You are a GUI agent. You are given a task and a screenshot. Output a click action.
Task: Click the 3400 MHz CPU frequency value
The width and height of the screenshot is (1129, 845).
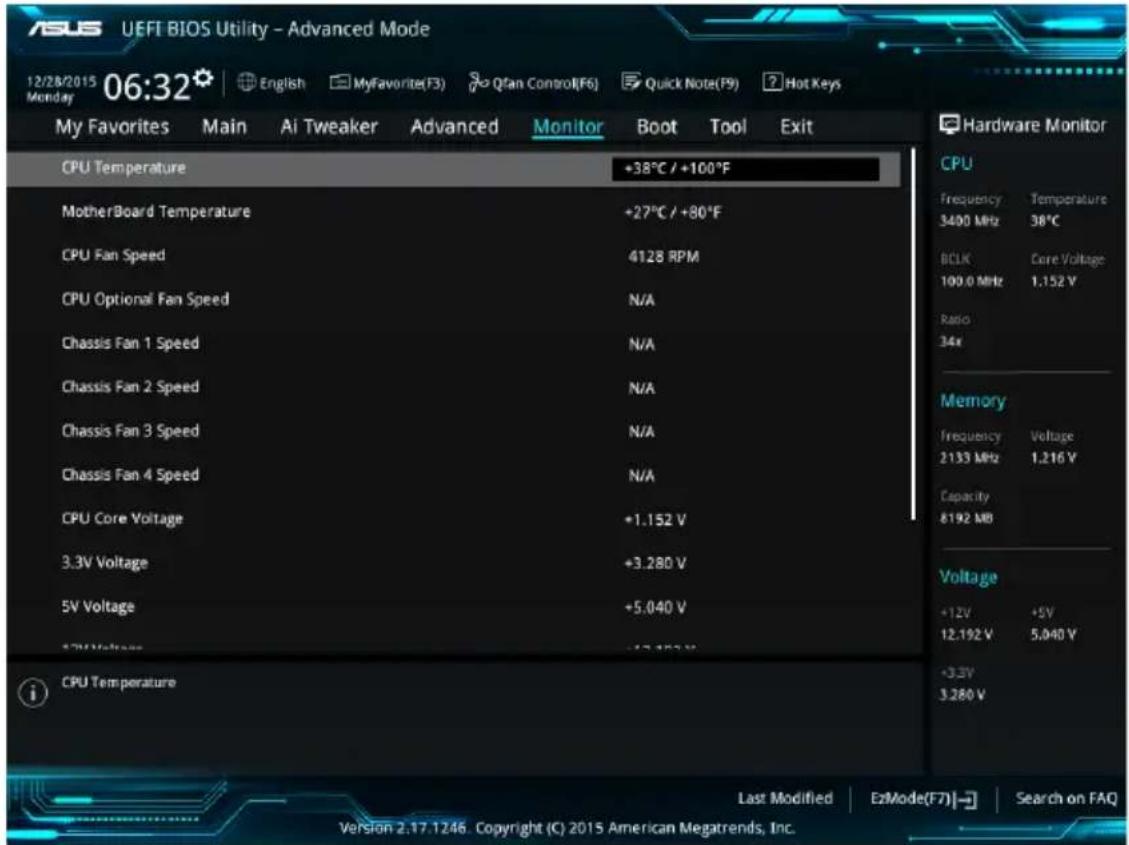969,221
